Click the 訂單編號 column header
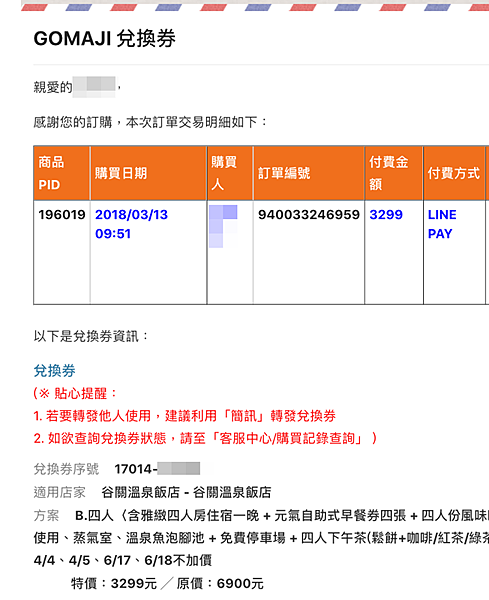Image resolution: width=489 pixels, height=600 pixels. pos(309,173)
